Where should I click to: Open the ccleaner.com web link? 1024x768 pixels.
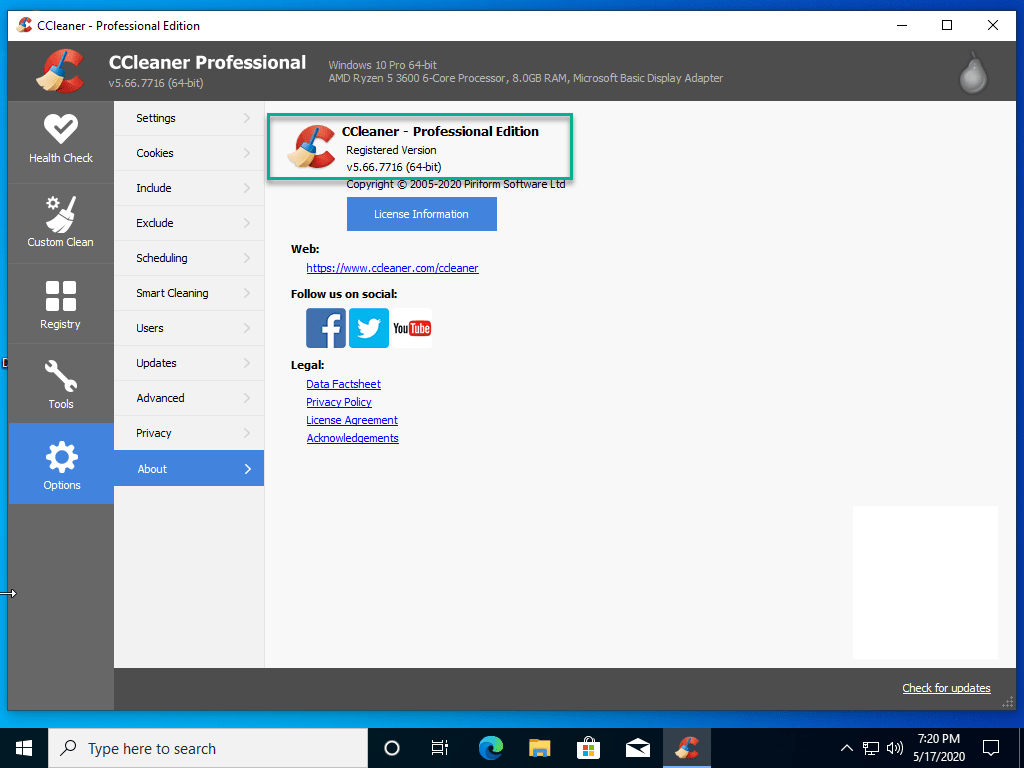(x=392, y=268)
